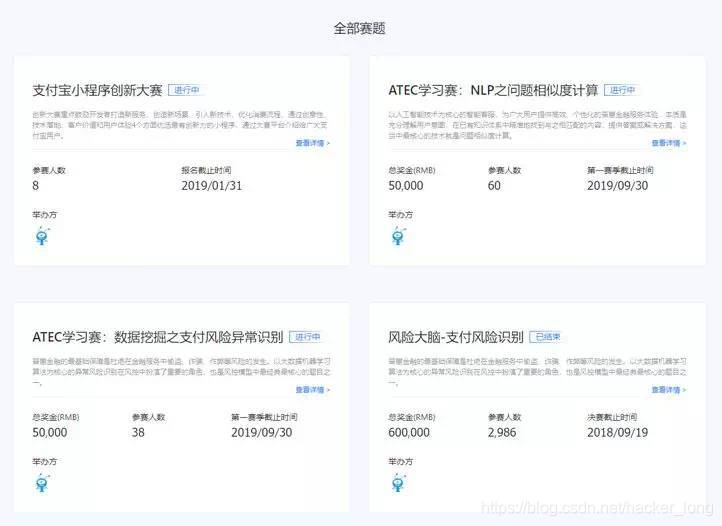Open the 支付宝小程序创新大赛 title
Screen dimensions: 722x526
click(x=97, y=90)
